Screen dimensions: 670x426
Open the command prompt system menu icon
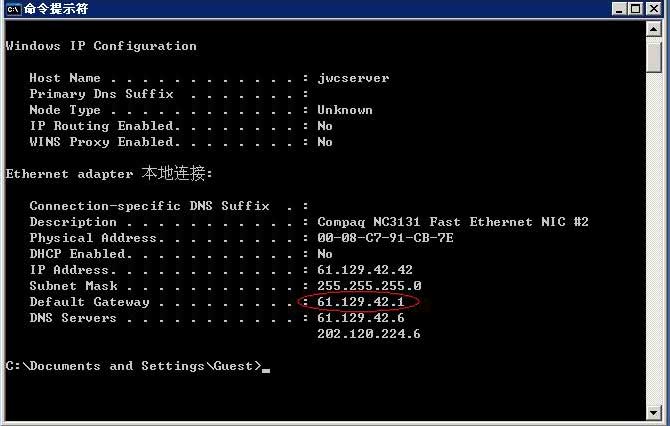point(12,9)
